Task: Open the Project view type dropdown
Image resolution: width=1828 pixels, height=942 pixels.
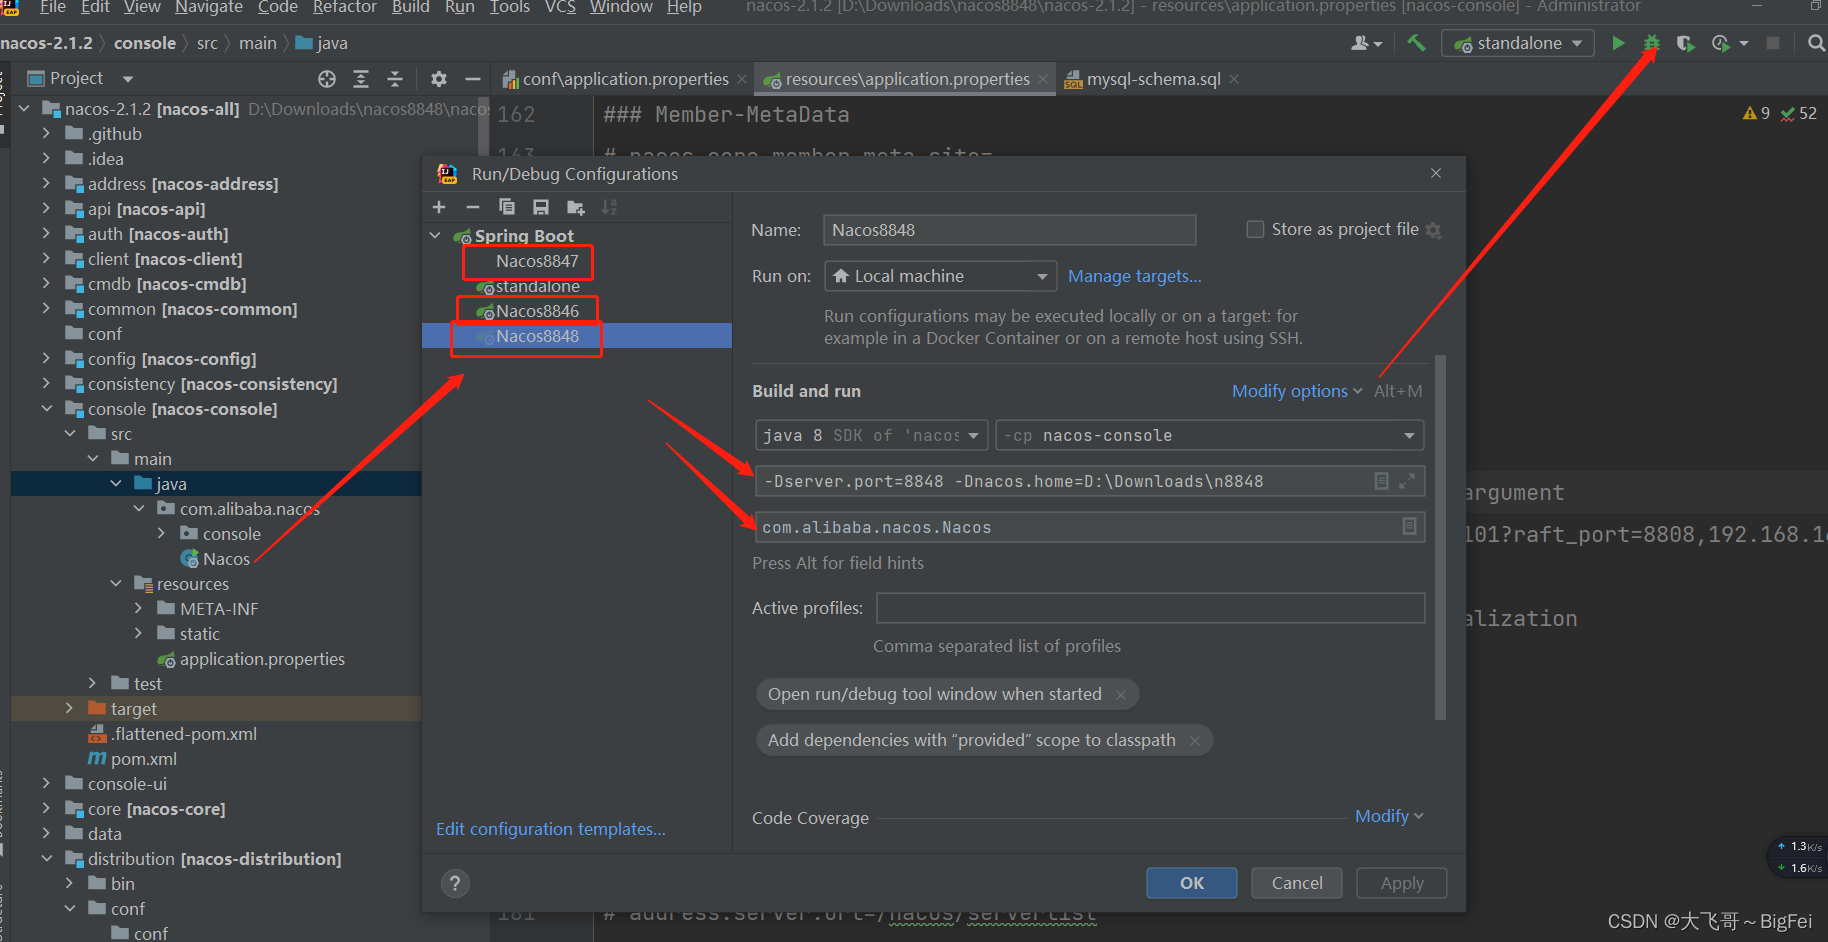Action: [x=127, y=79]
